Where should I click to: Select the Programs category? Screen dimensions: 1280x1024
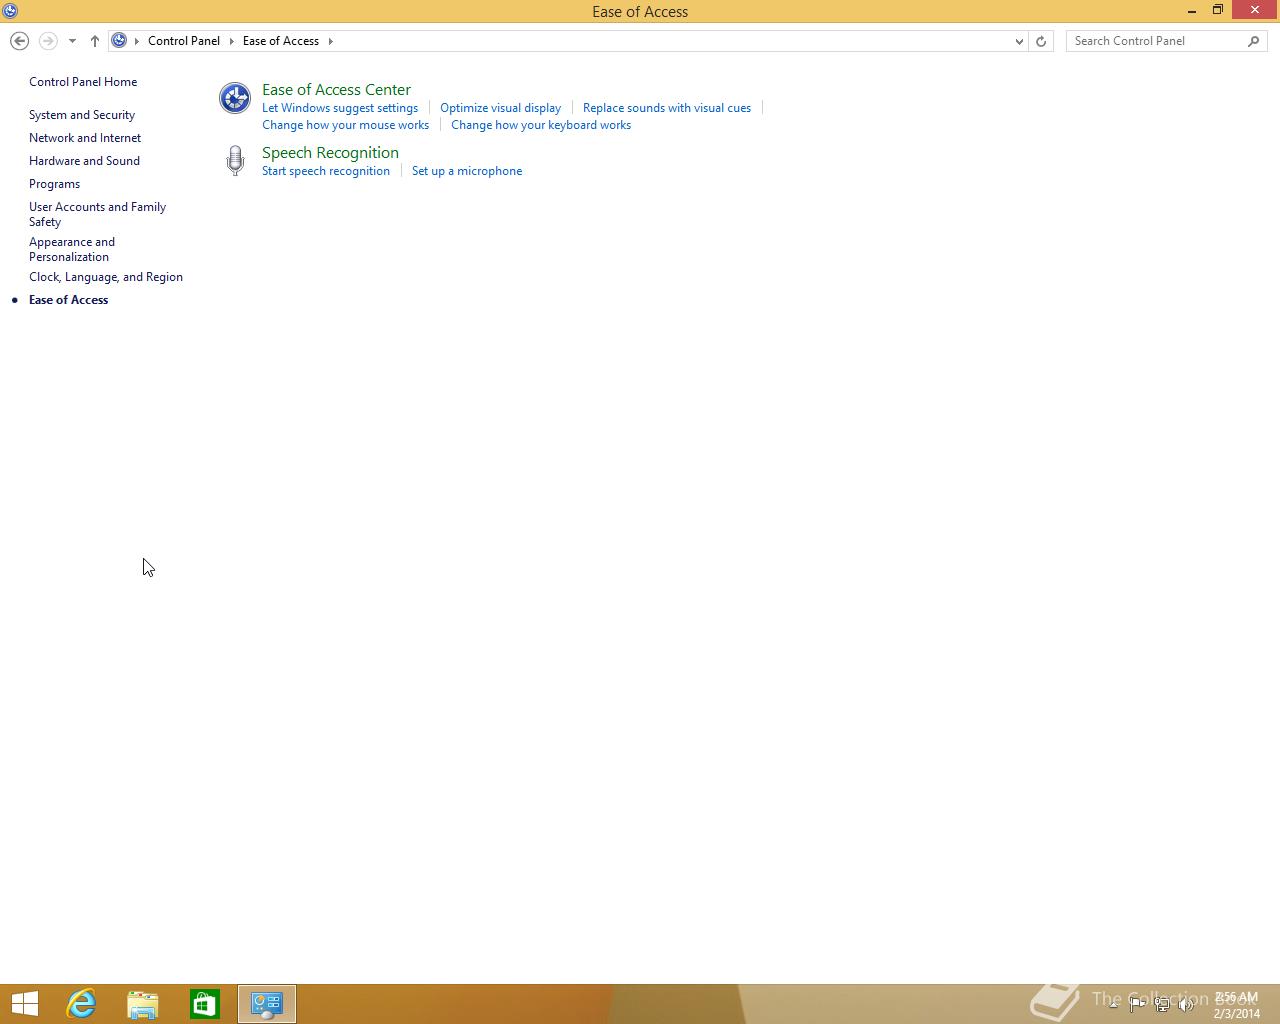[x=54, y=184]
